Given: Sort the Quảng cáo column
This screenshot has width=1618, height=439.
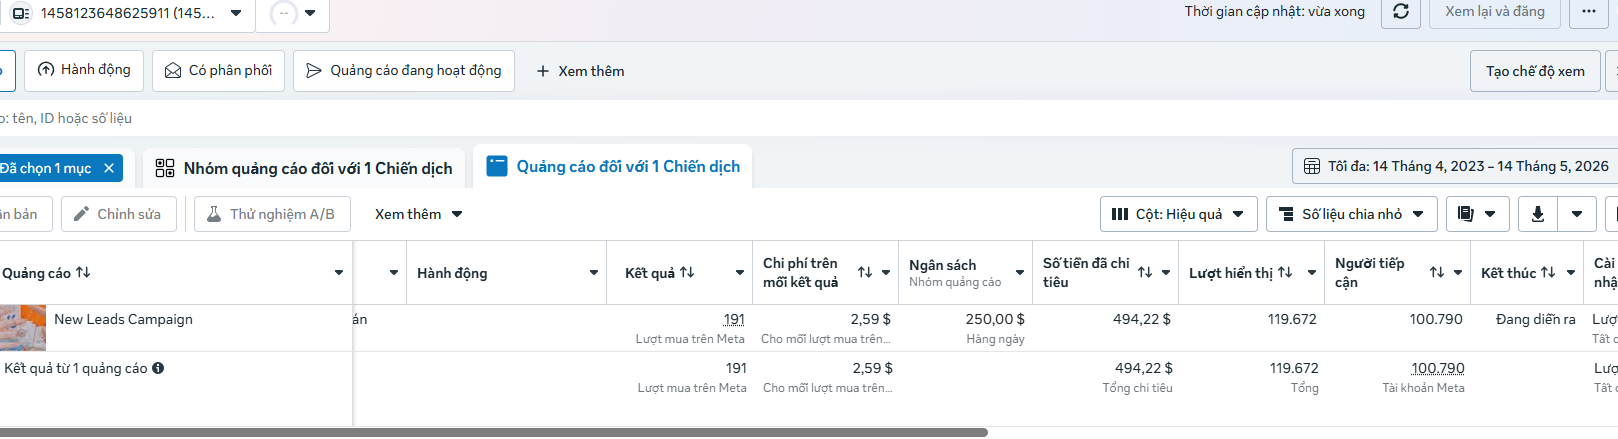Looking at the screenshot, I should (x=83, y=272).
